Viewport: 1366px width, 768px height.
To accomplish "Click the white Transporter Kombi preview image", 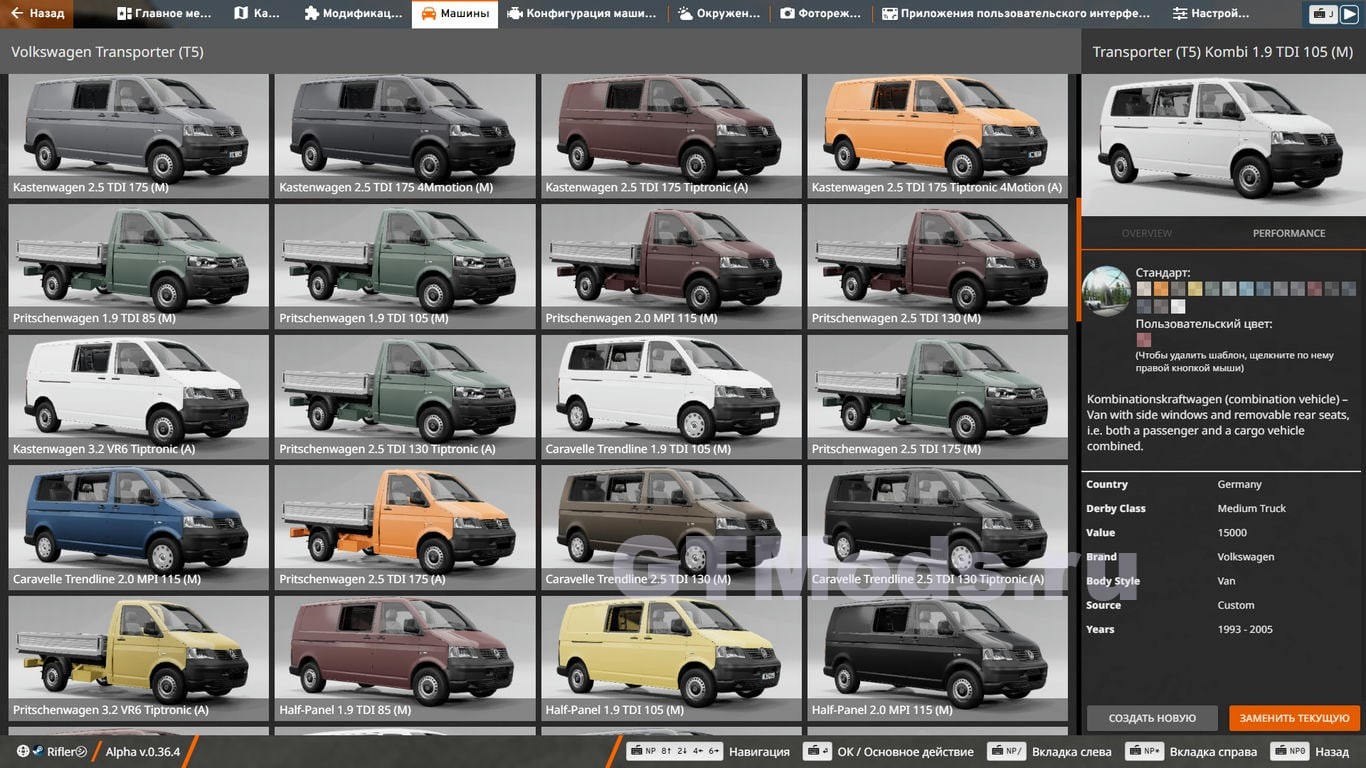I will [1224, 146].
